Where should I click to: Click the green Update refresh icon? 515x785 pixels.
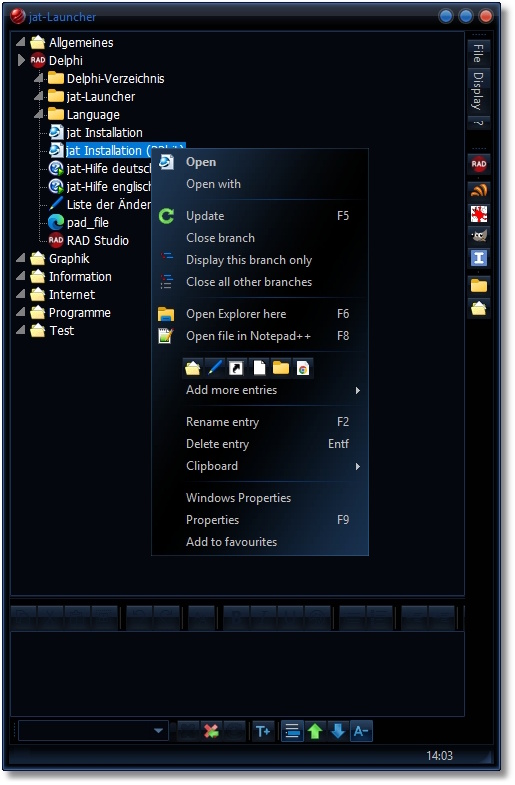click(166, 216)
